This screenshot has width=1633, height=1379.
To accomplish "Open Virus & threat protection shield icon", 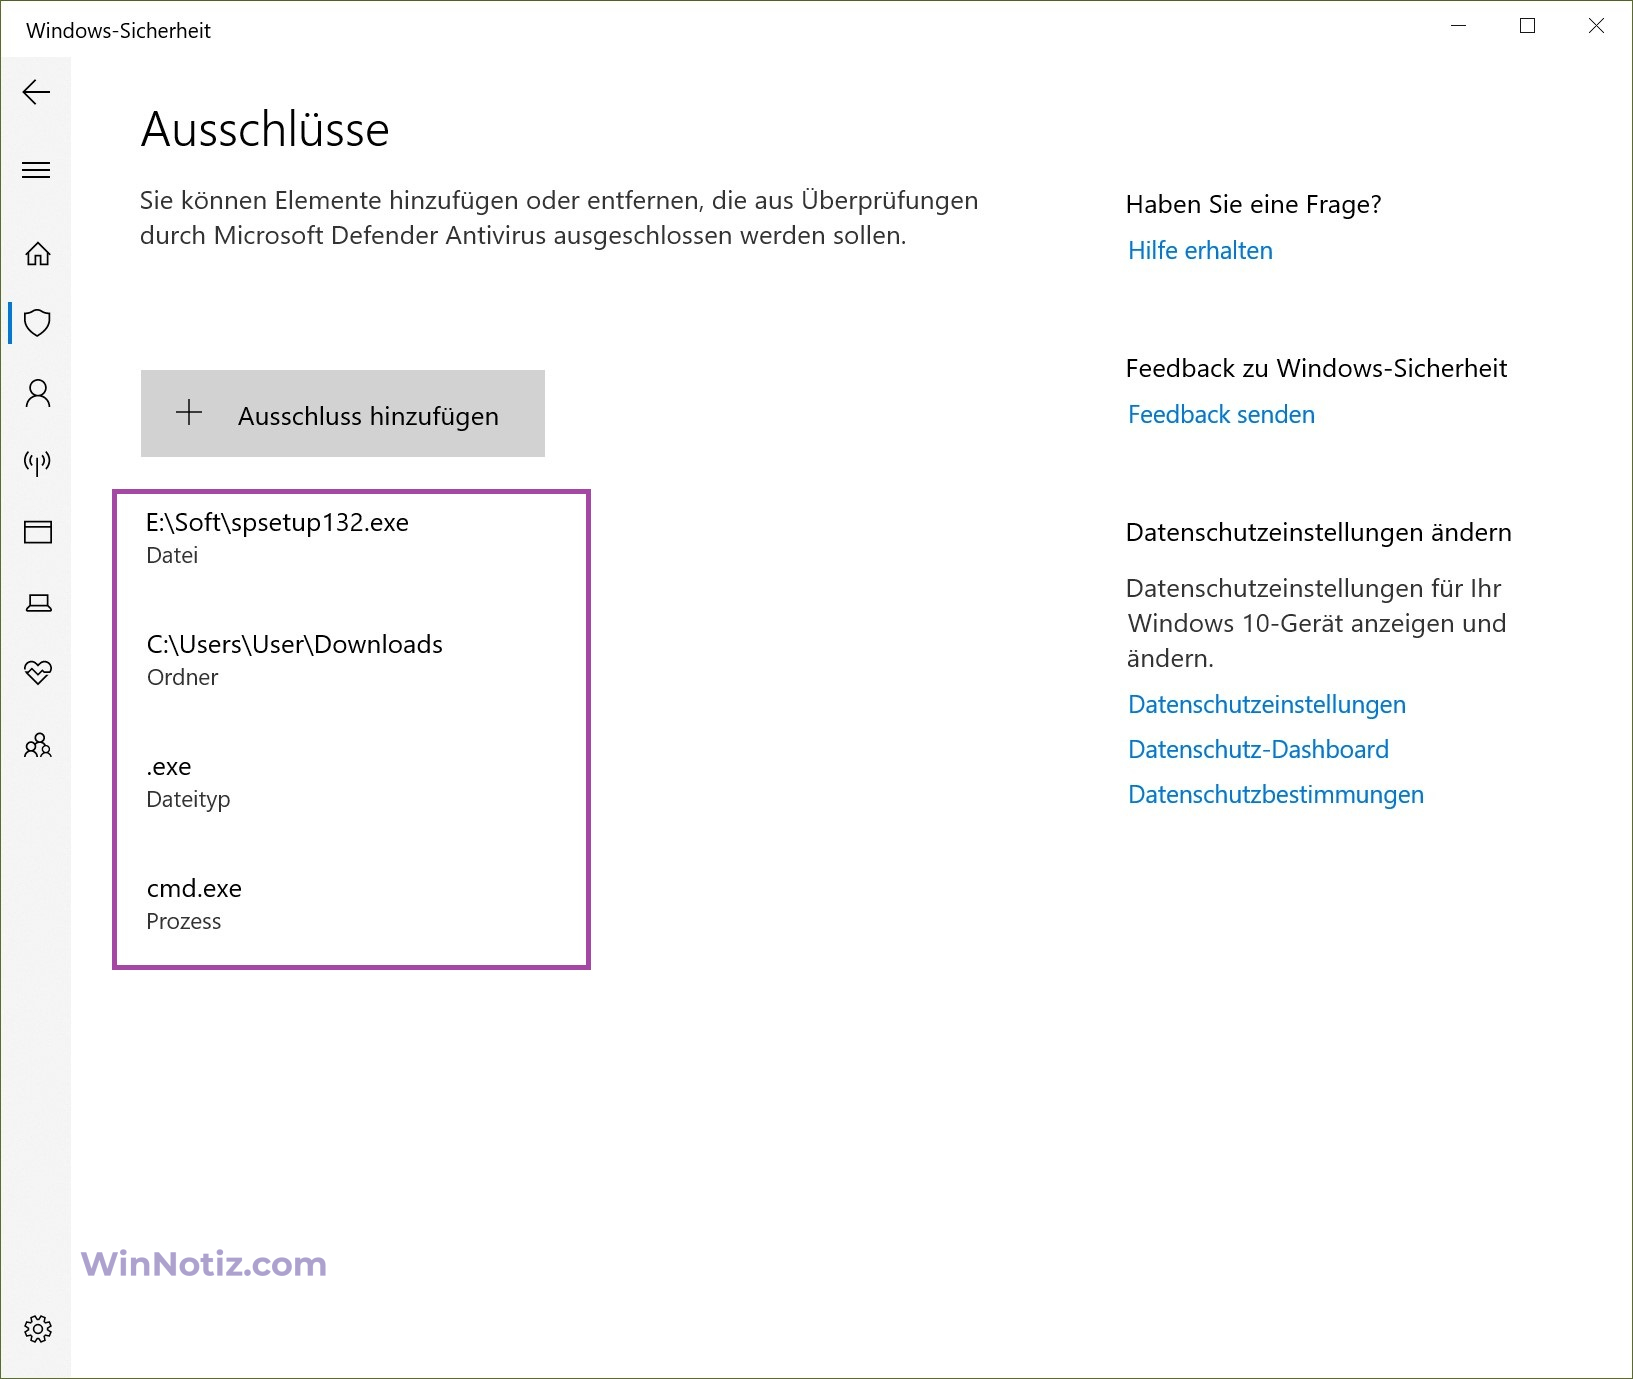I will point(38,323).
